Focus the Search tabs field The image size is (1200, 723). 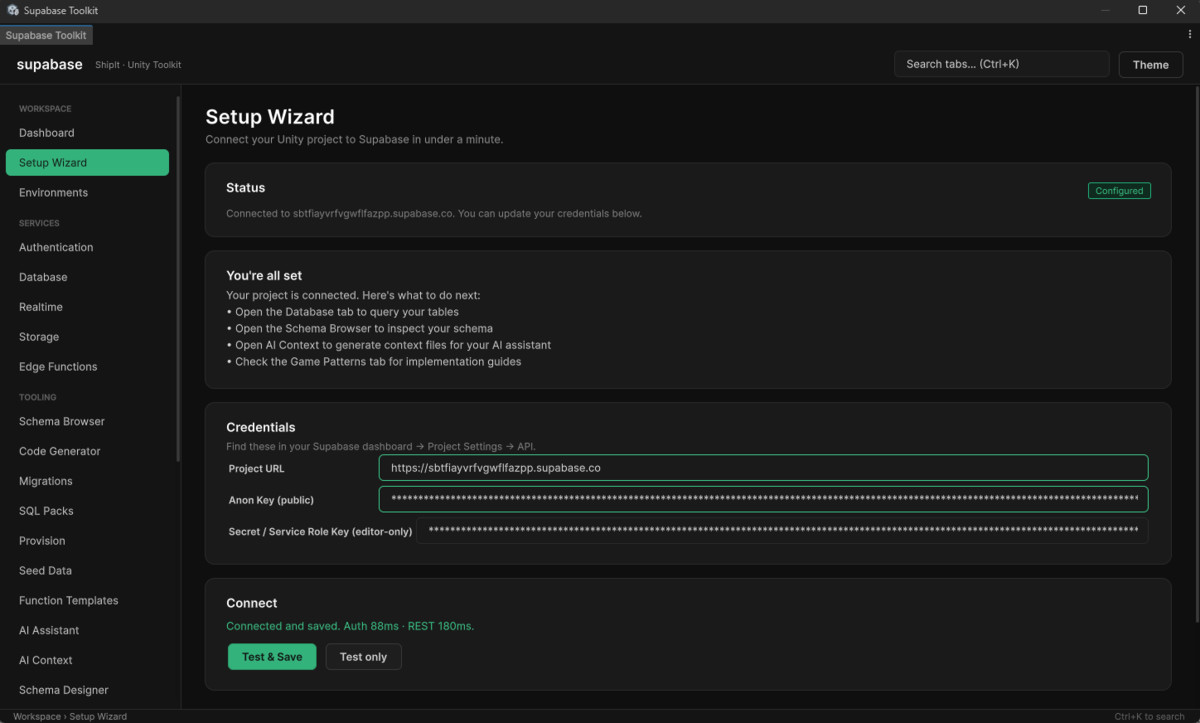(1001, 64)
